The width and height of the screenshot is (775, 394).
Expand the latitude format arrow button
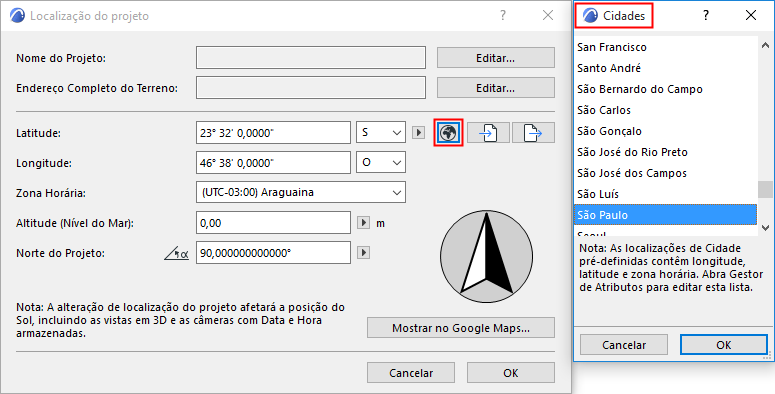419,132
